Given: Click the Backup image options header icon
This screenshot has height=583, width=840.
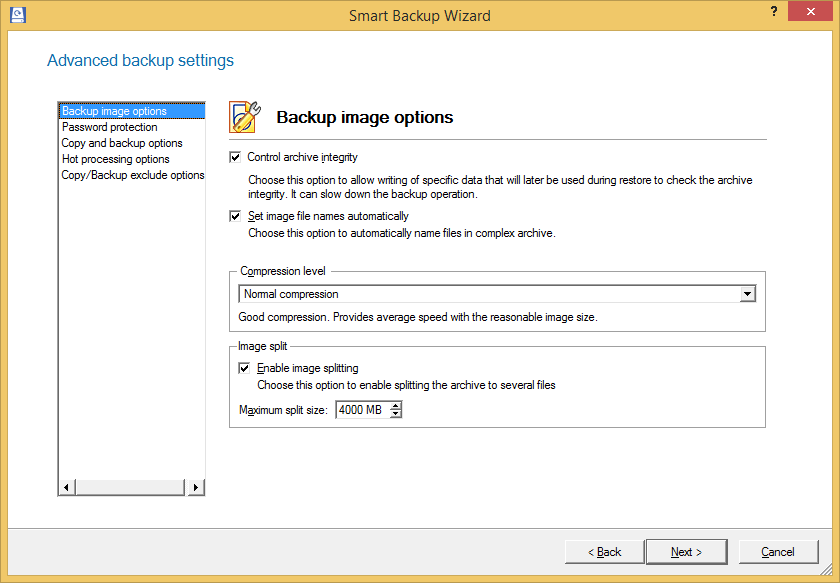Looking at the screenshot, I should 245,117.
